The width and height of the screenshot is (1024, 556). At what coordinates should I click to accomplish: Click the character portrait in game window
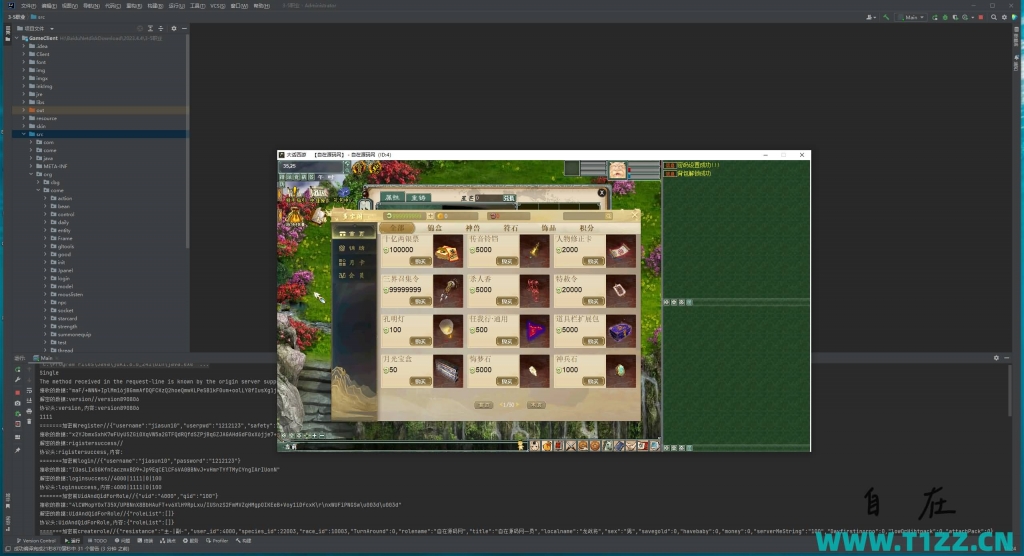click(617, 171)
